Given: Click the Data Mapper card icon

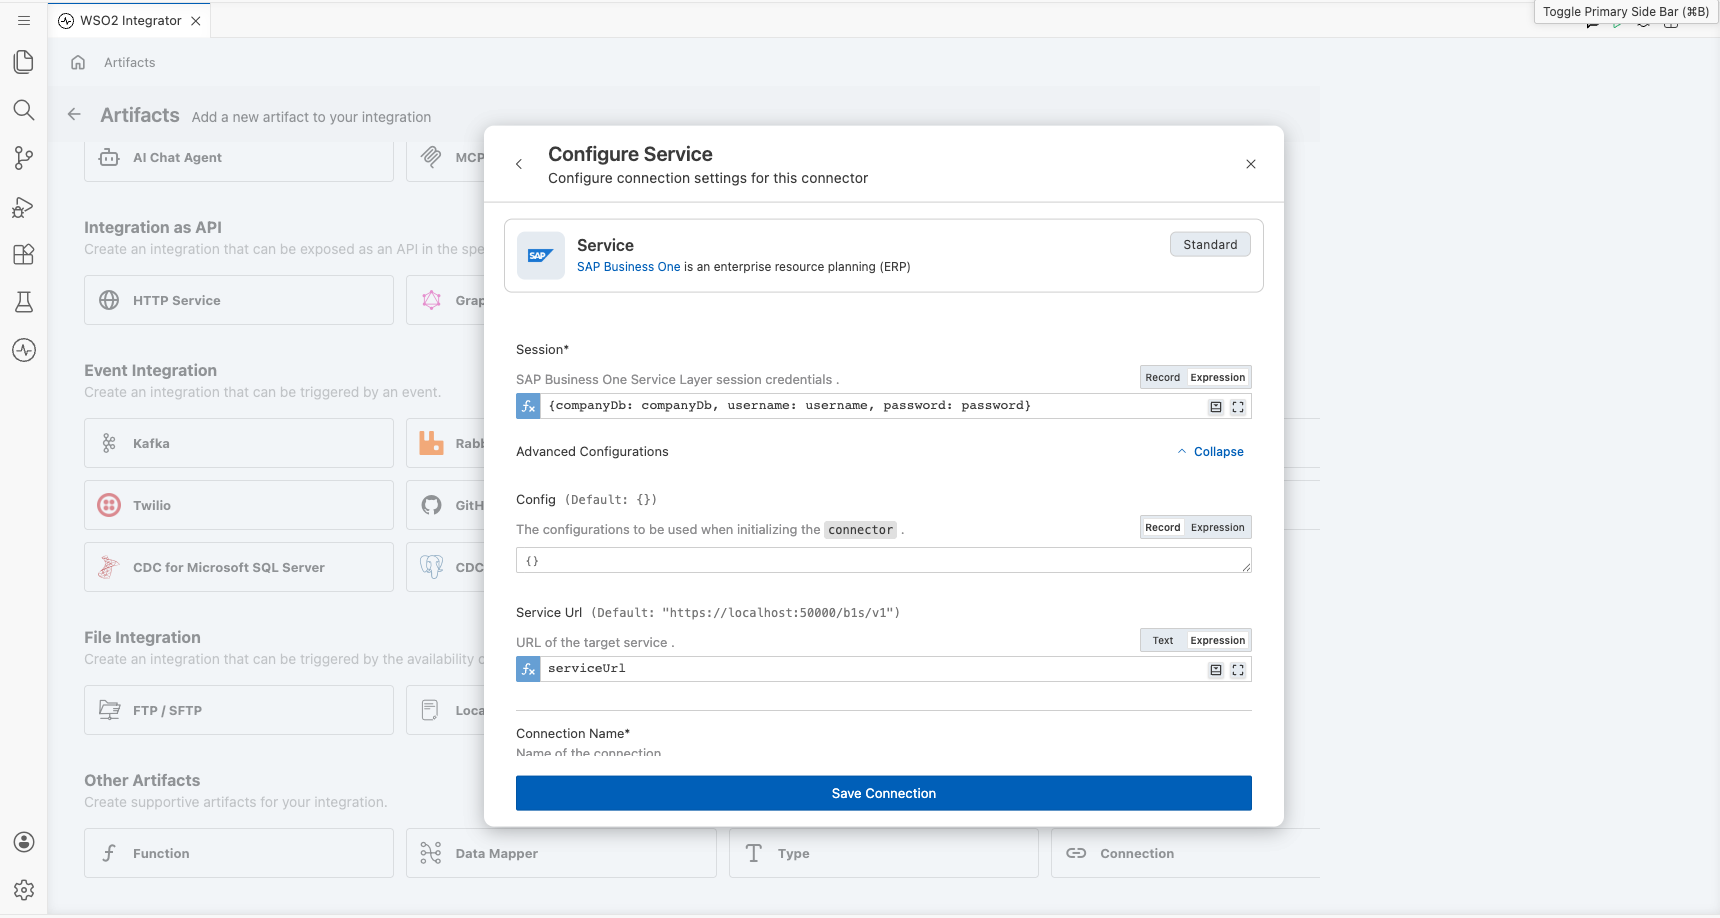Looking at the screenshot, I should [x=431, y=853].
